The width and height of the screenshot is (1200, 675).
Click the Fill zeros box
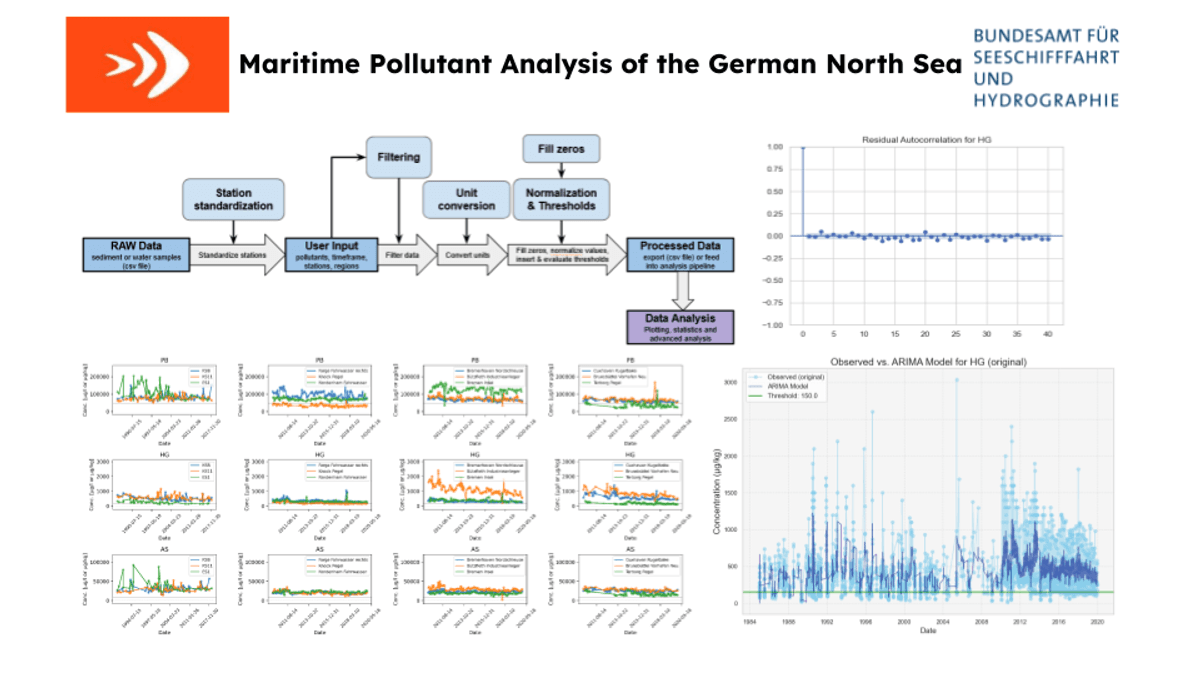click(x=561, y=150)
